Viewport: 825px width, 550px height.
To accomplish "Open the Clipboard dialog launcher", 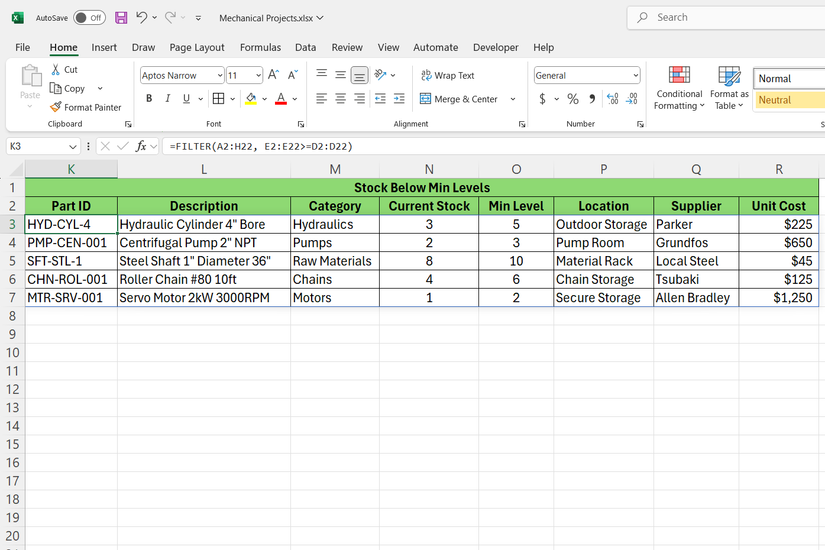I will point(128,124).
